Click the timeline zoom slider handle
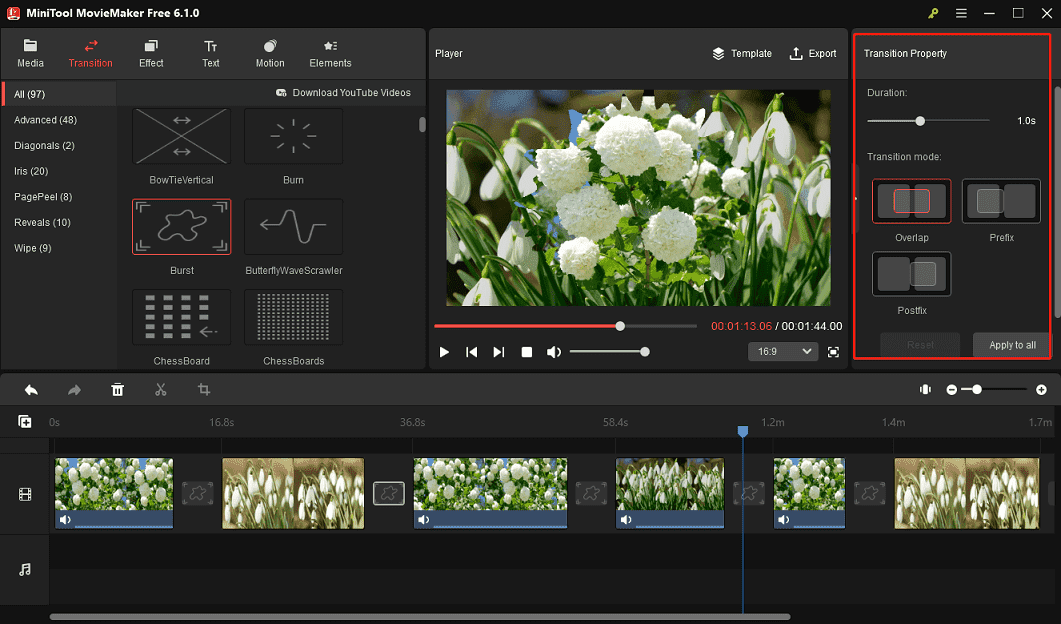 pyautogui.click(x=976, y=390)
